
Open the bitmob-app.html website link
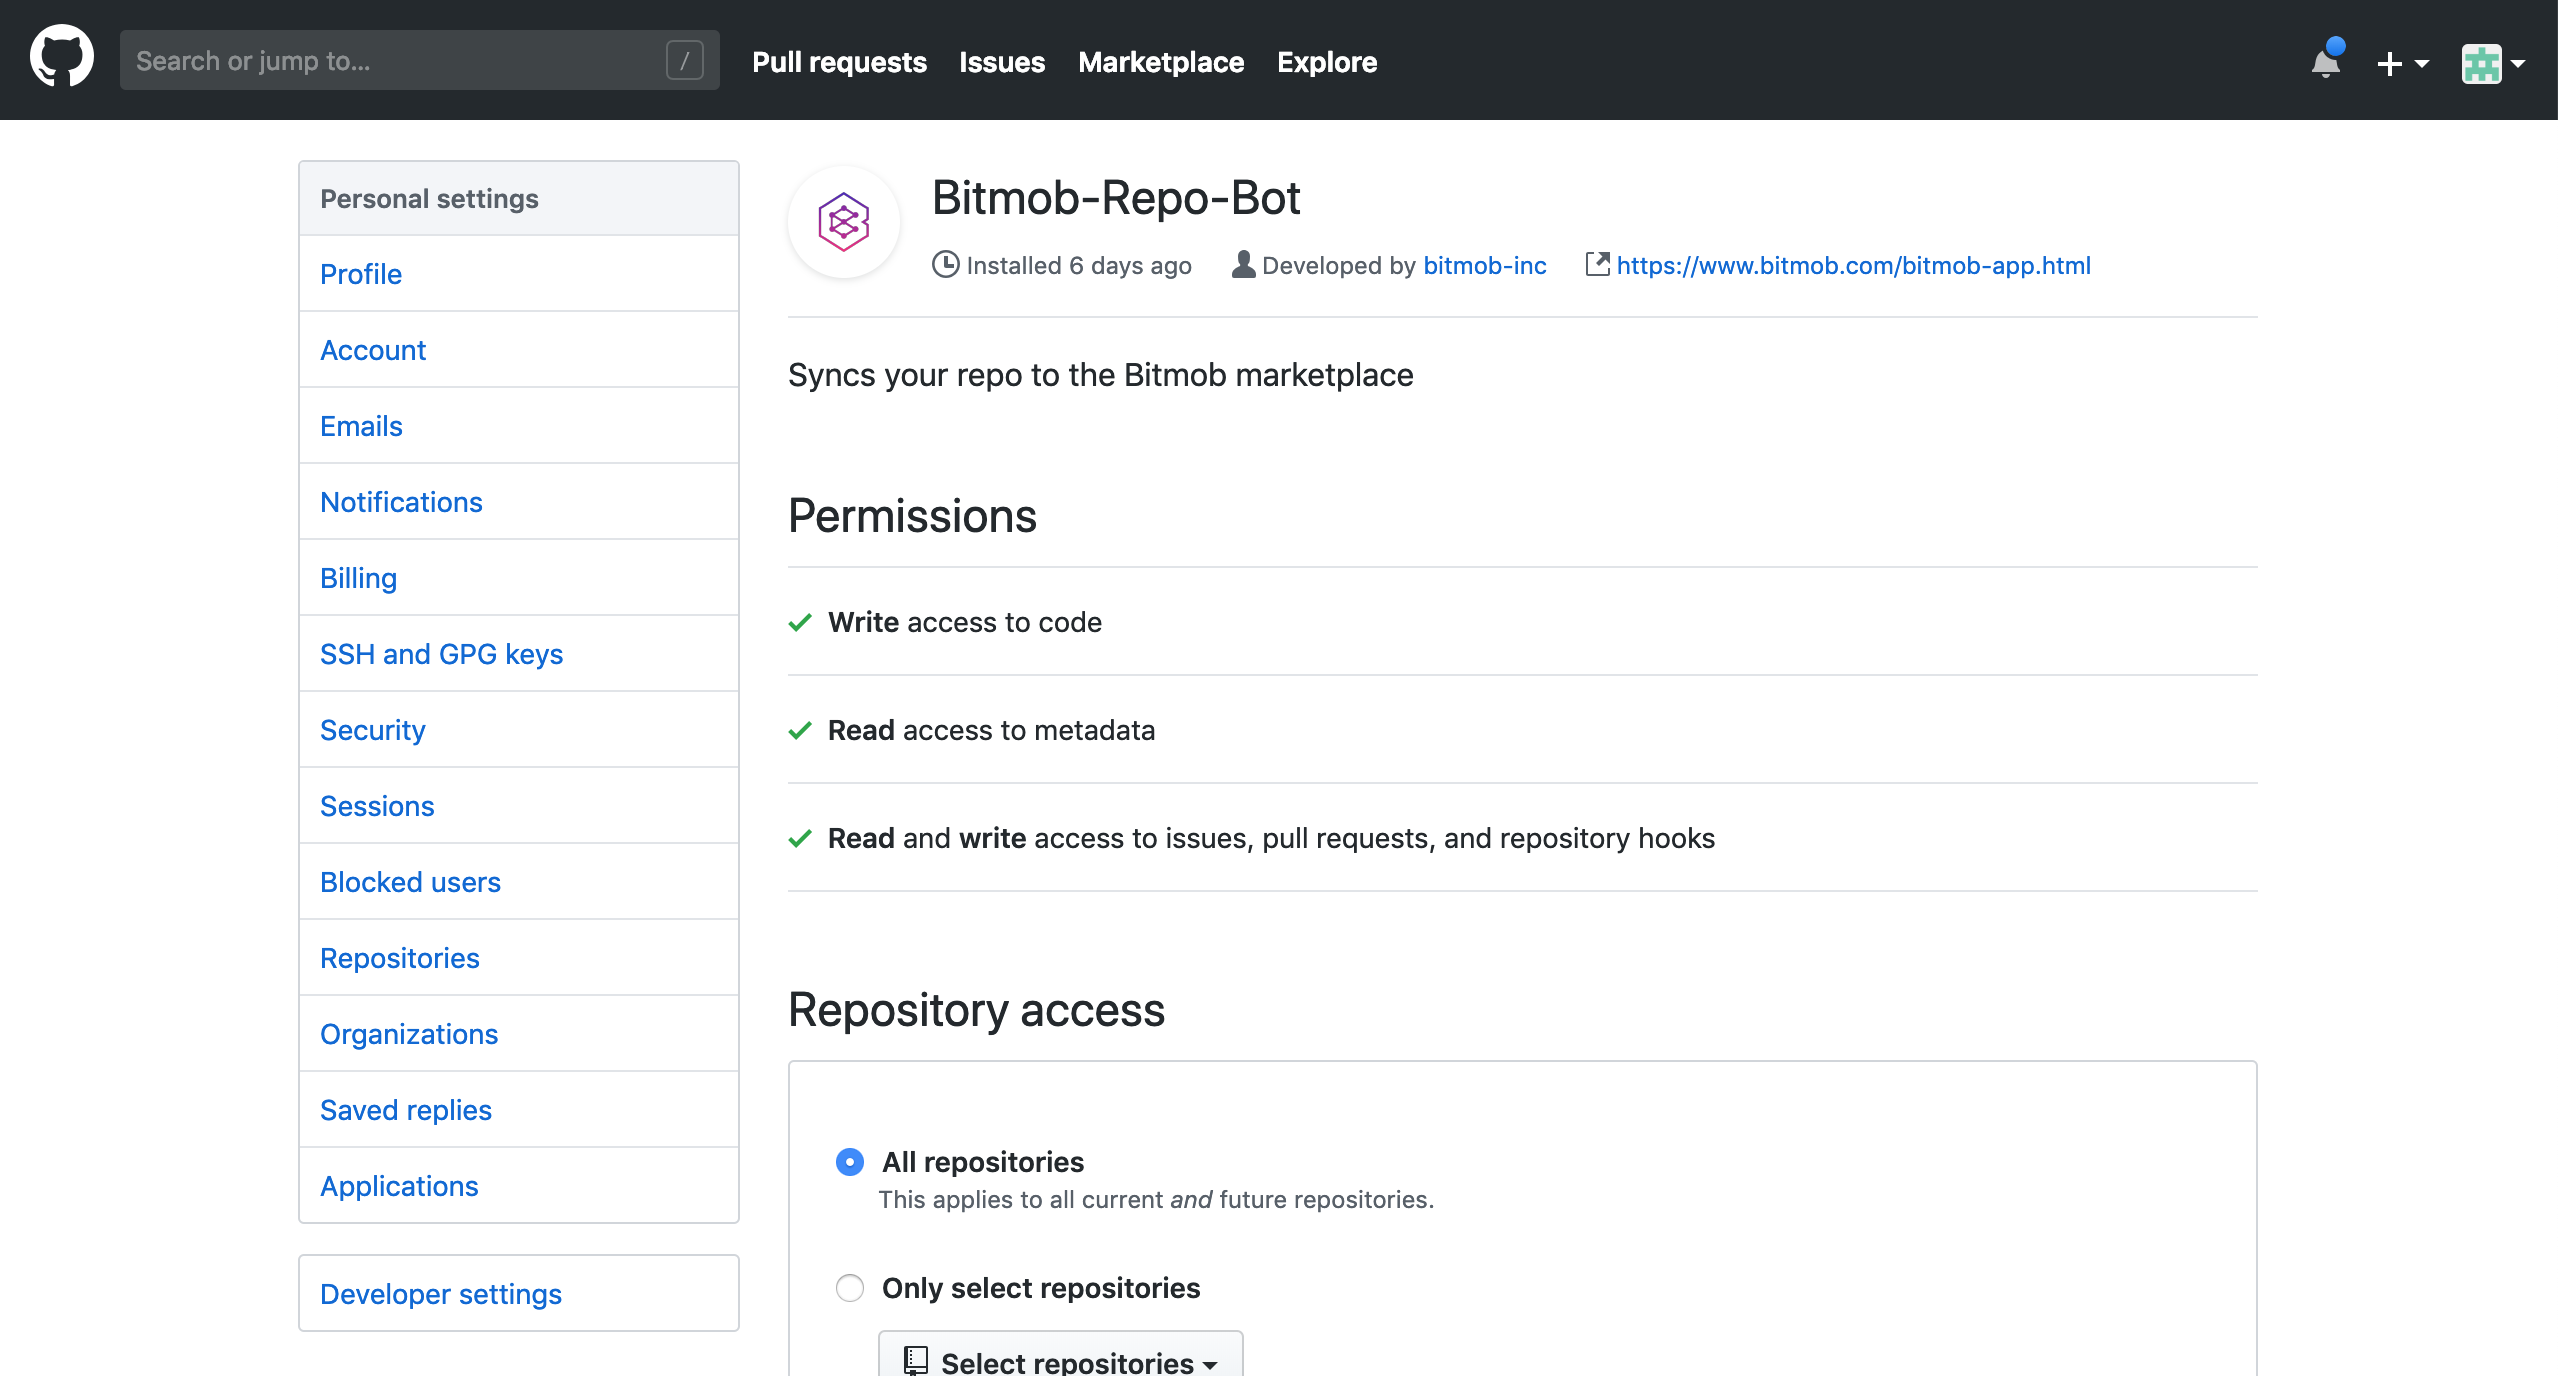(1853, 265)
